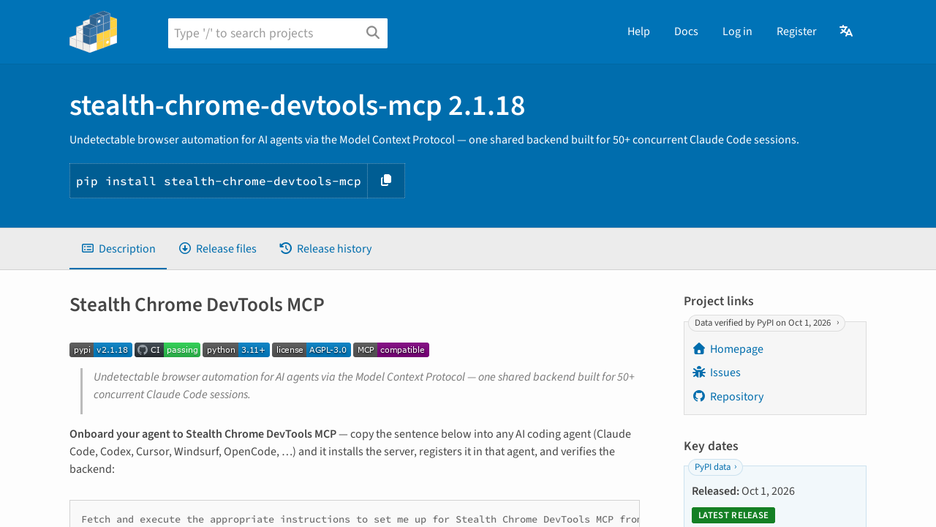The width and height of the screenshot is (936, 527).
Task: Click the CI passing badge
Action: coord(167,350)
